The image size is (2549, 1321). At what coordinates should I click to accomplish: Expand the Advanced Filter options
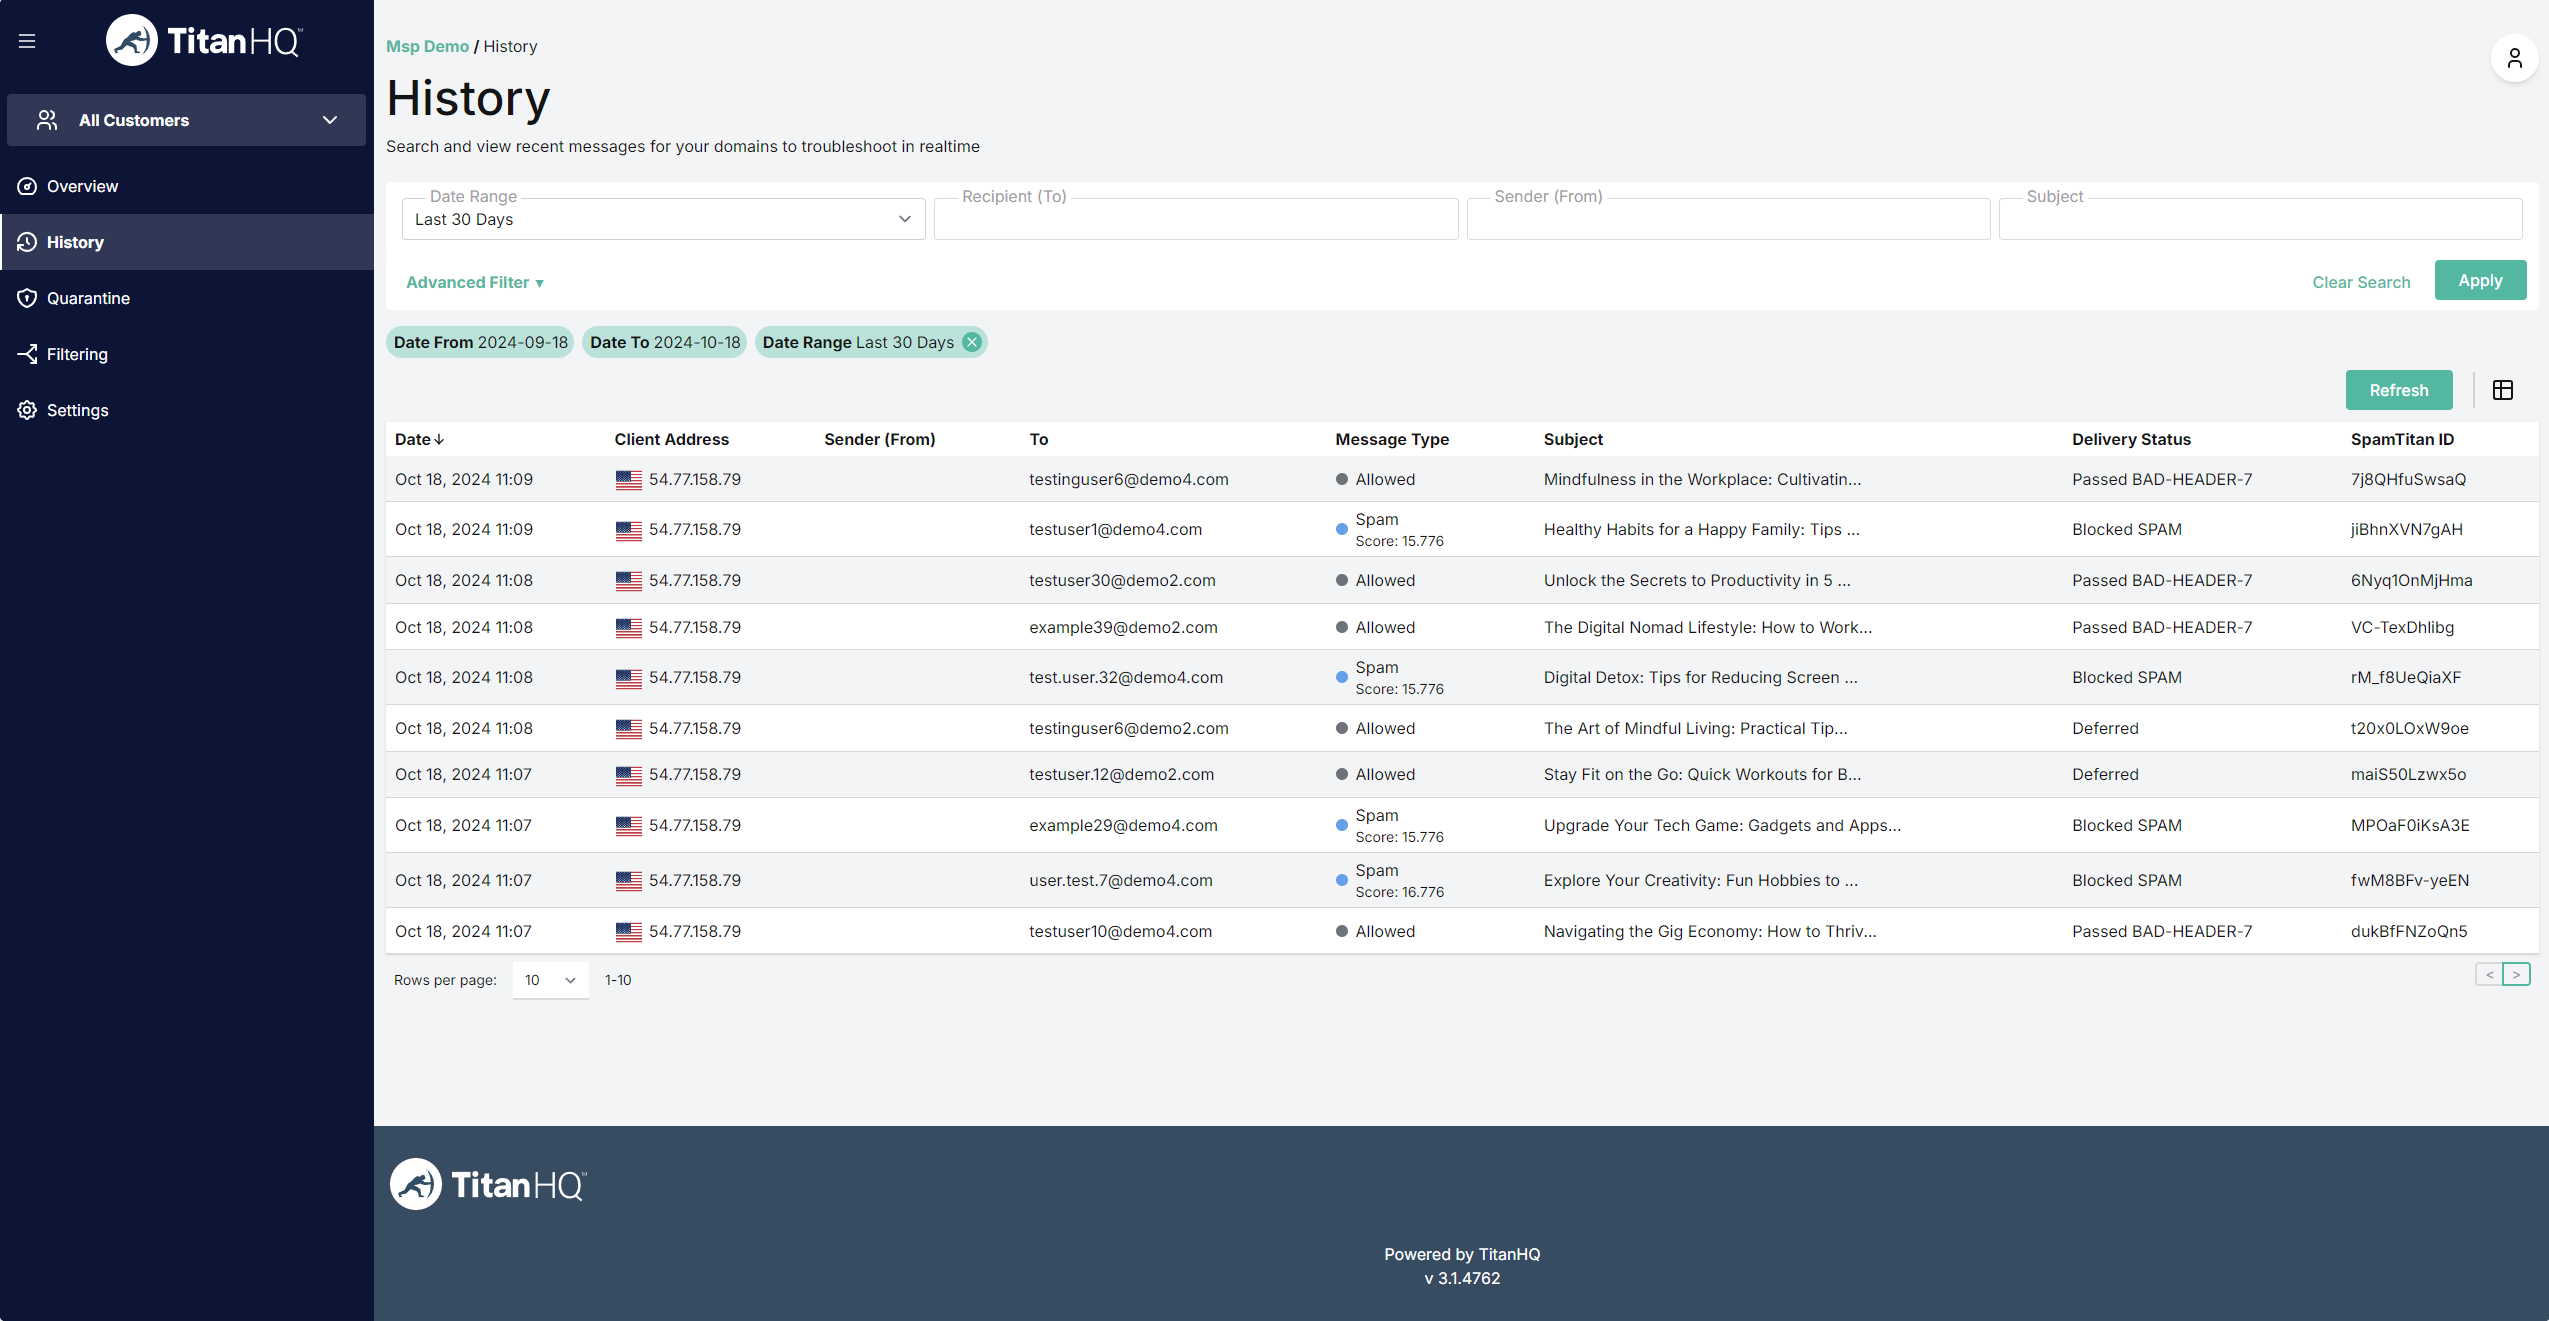[x=475, y=282]
